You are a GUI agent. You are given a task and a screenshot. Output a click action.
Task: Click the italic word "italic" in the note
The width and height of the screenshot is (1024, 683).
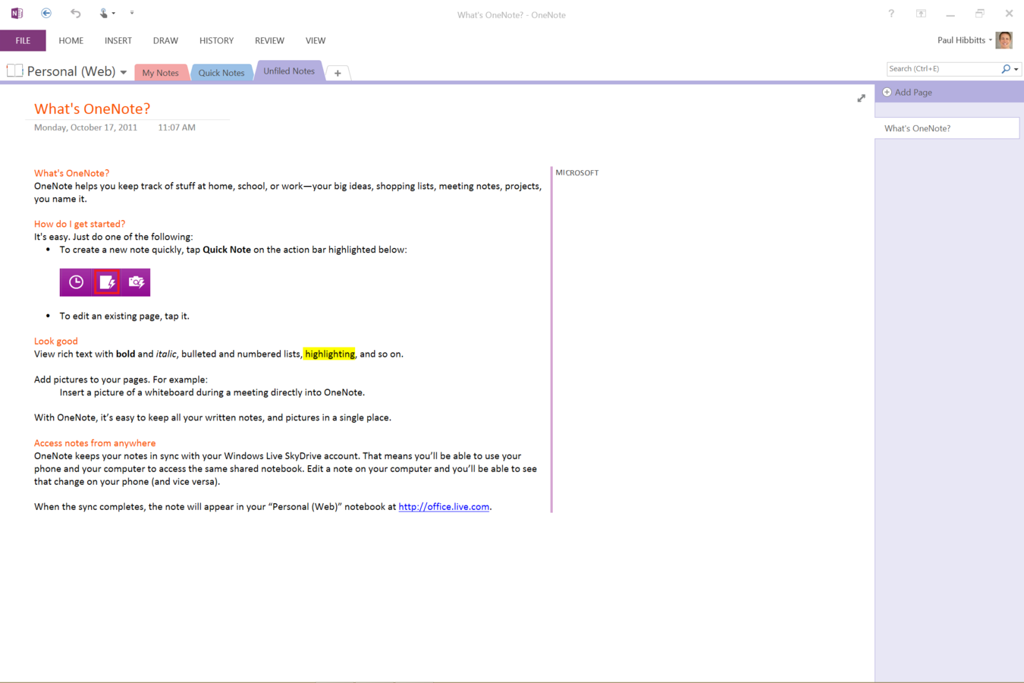point(166,354)
